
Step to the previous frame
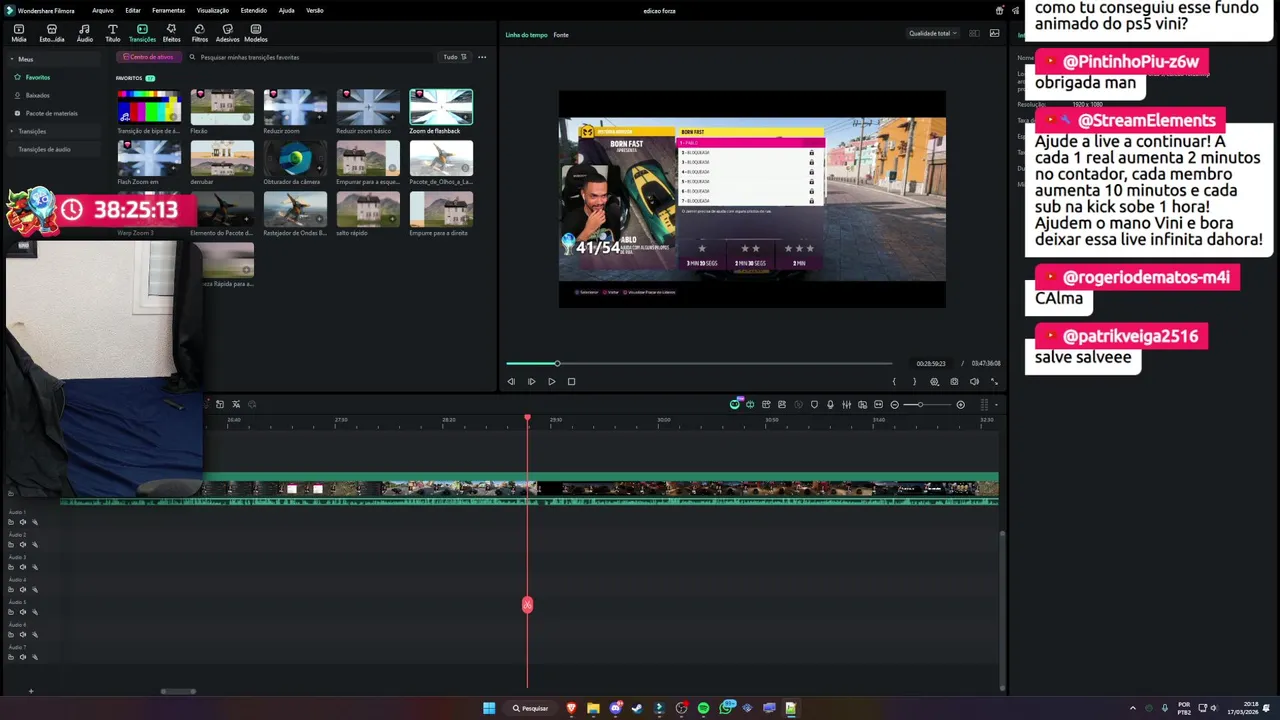pos(511,381)
